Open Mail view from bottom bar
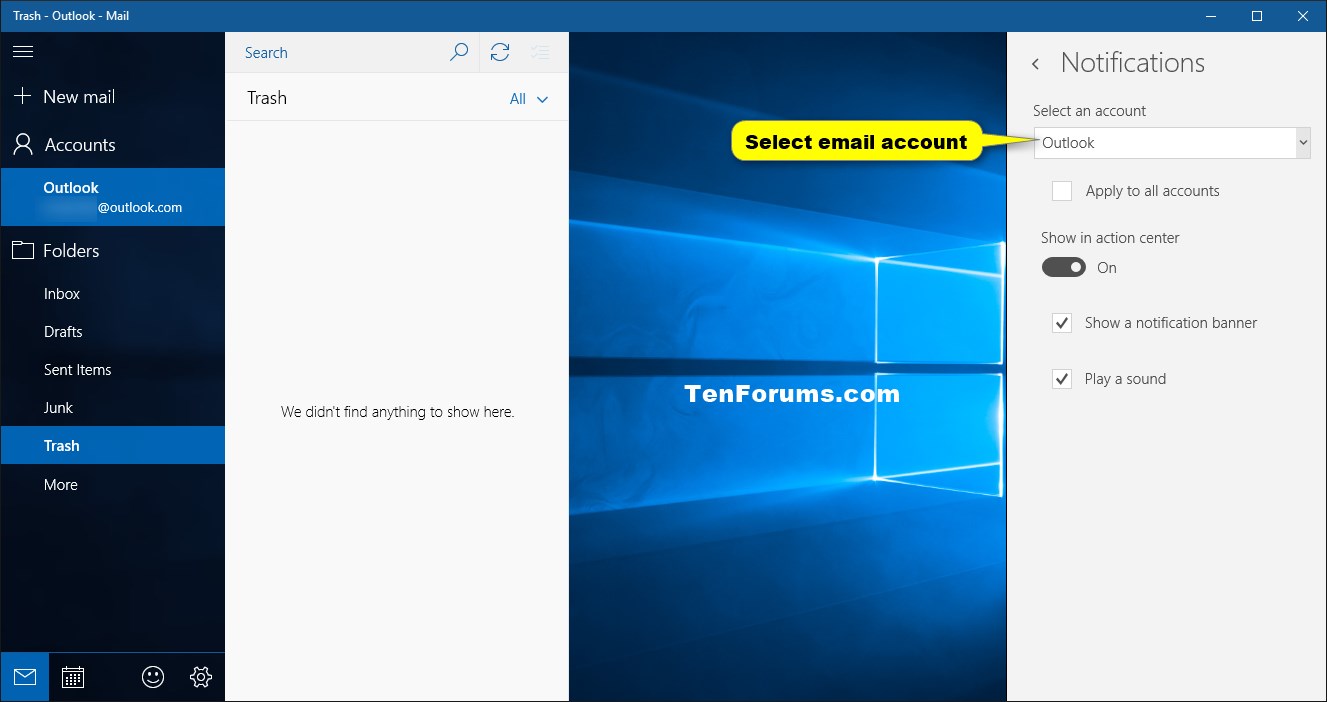Viewport: 1327px width, 702px height. (x=24, y=677)
